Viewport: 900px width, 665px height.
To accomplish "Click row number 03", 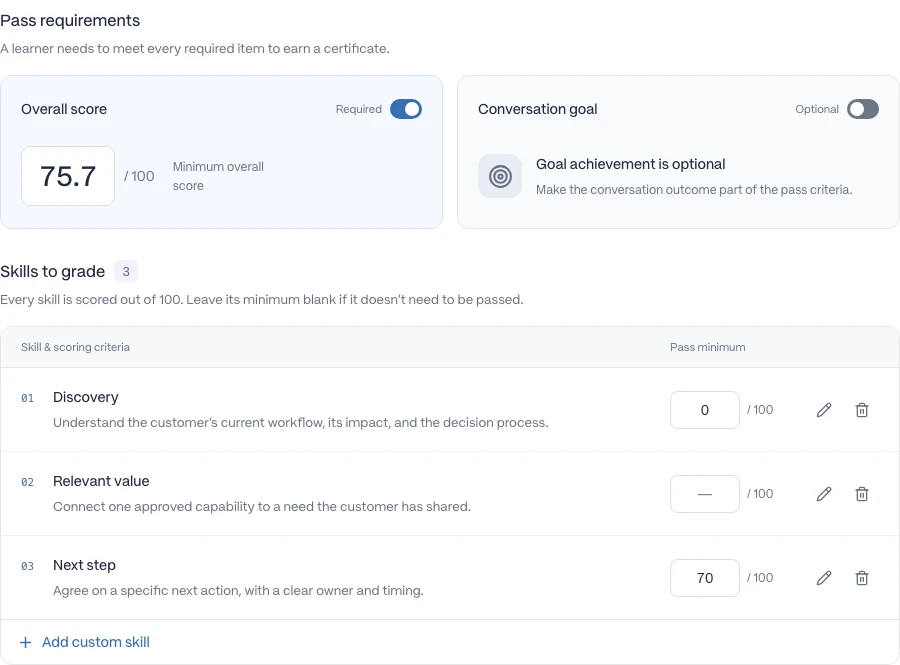I will 28,566.
